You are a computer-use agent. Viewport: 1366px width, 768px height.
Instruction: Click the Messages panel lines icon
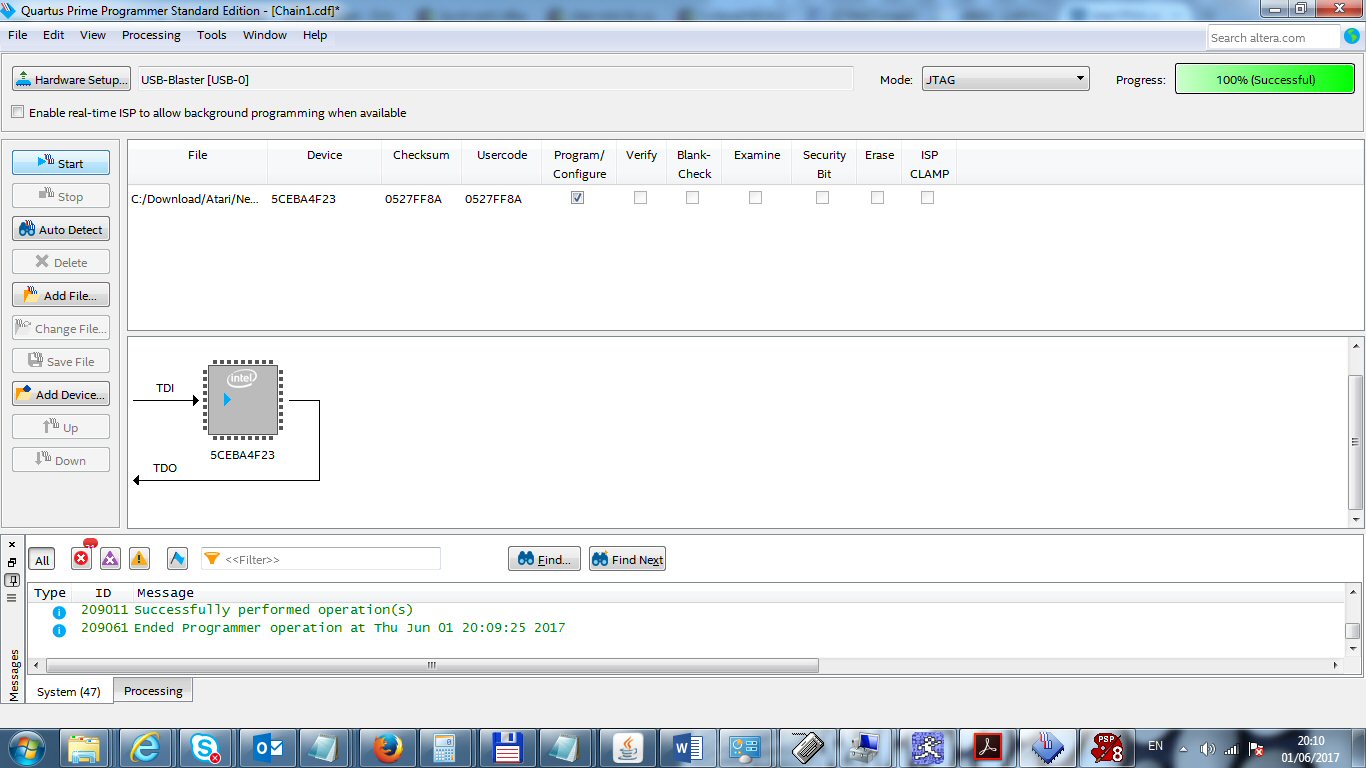(12, 598)
